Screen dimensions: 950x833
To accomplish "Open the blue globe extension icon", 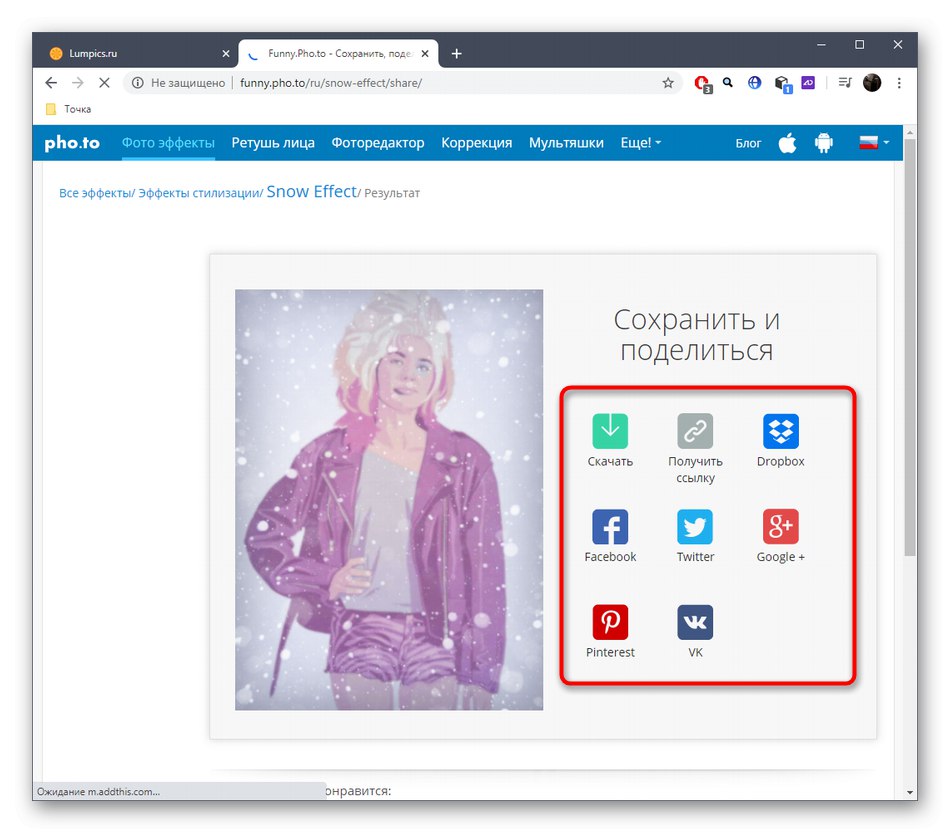I will [754, 82].
